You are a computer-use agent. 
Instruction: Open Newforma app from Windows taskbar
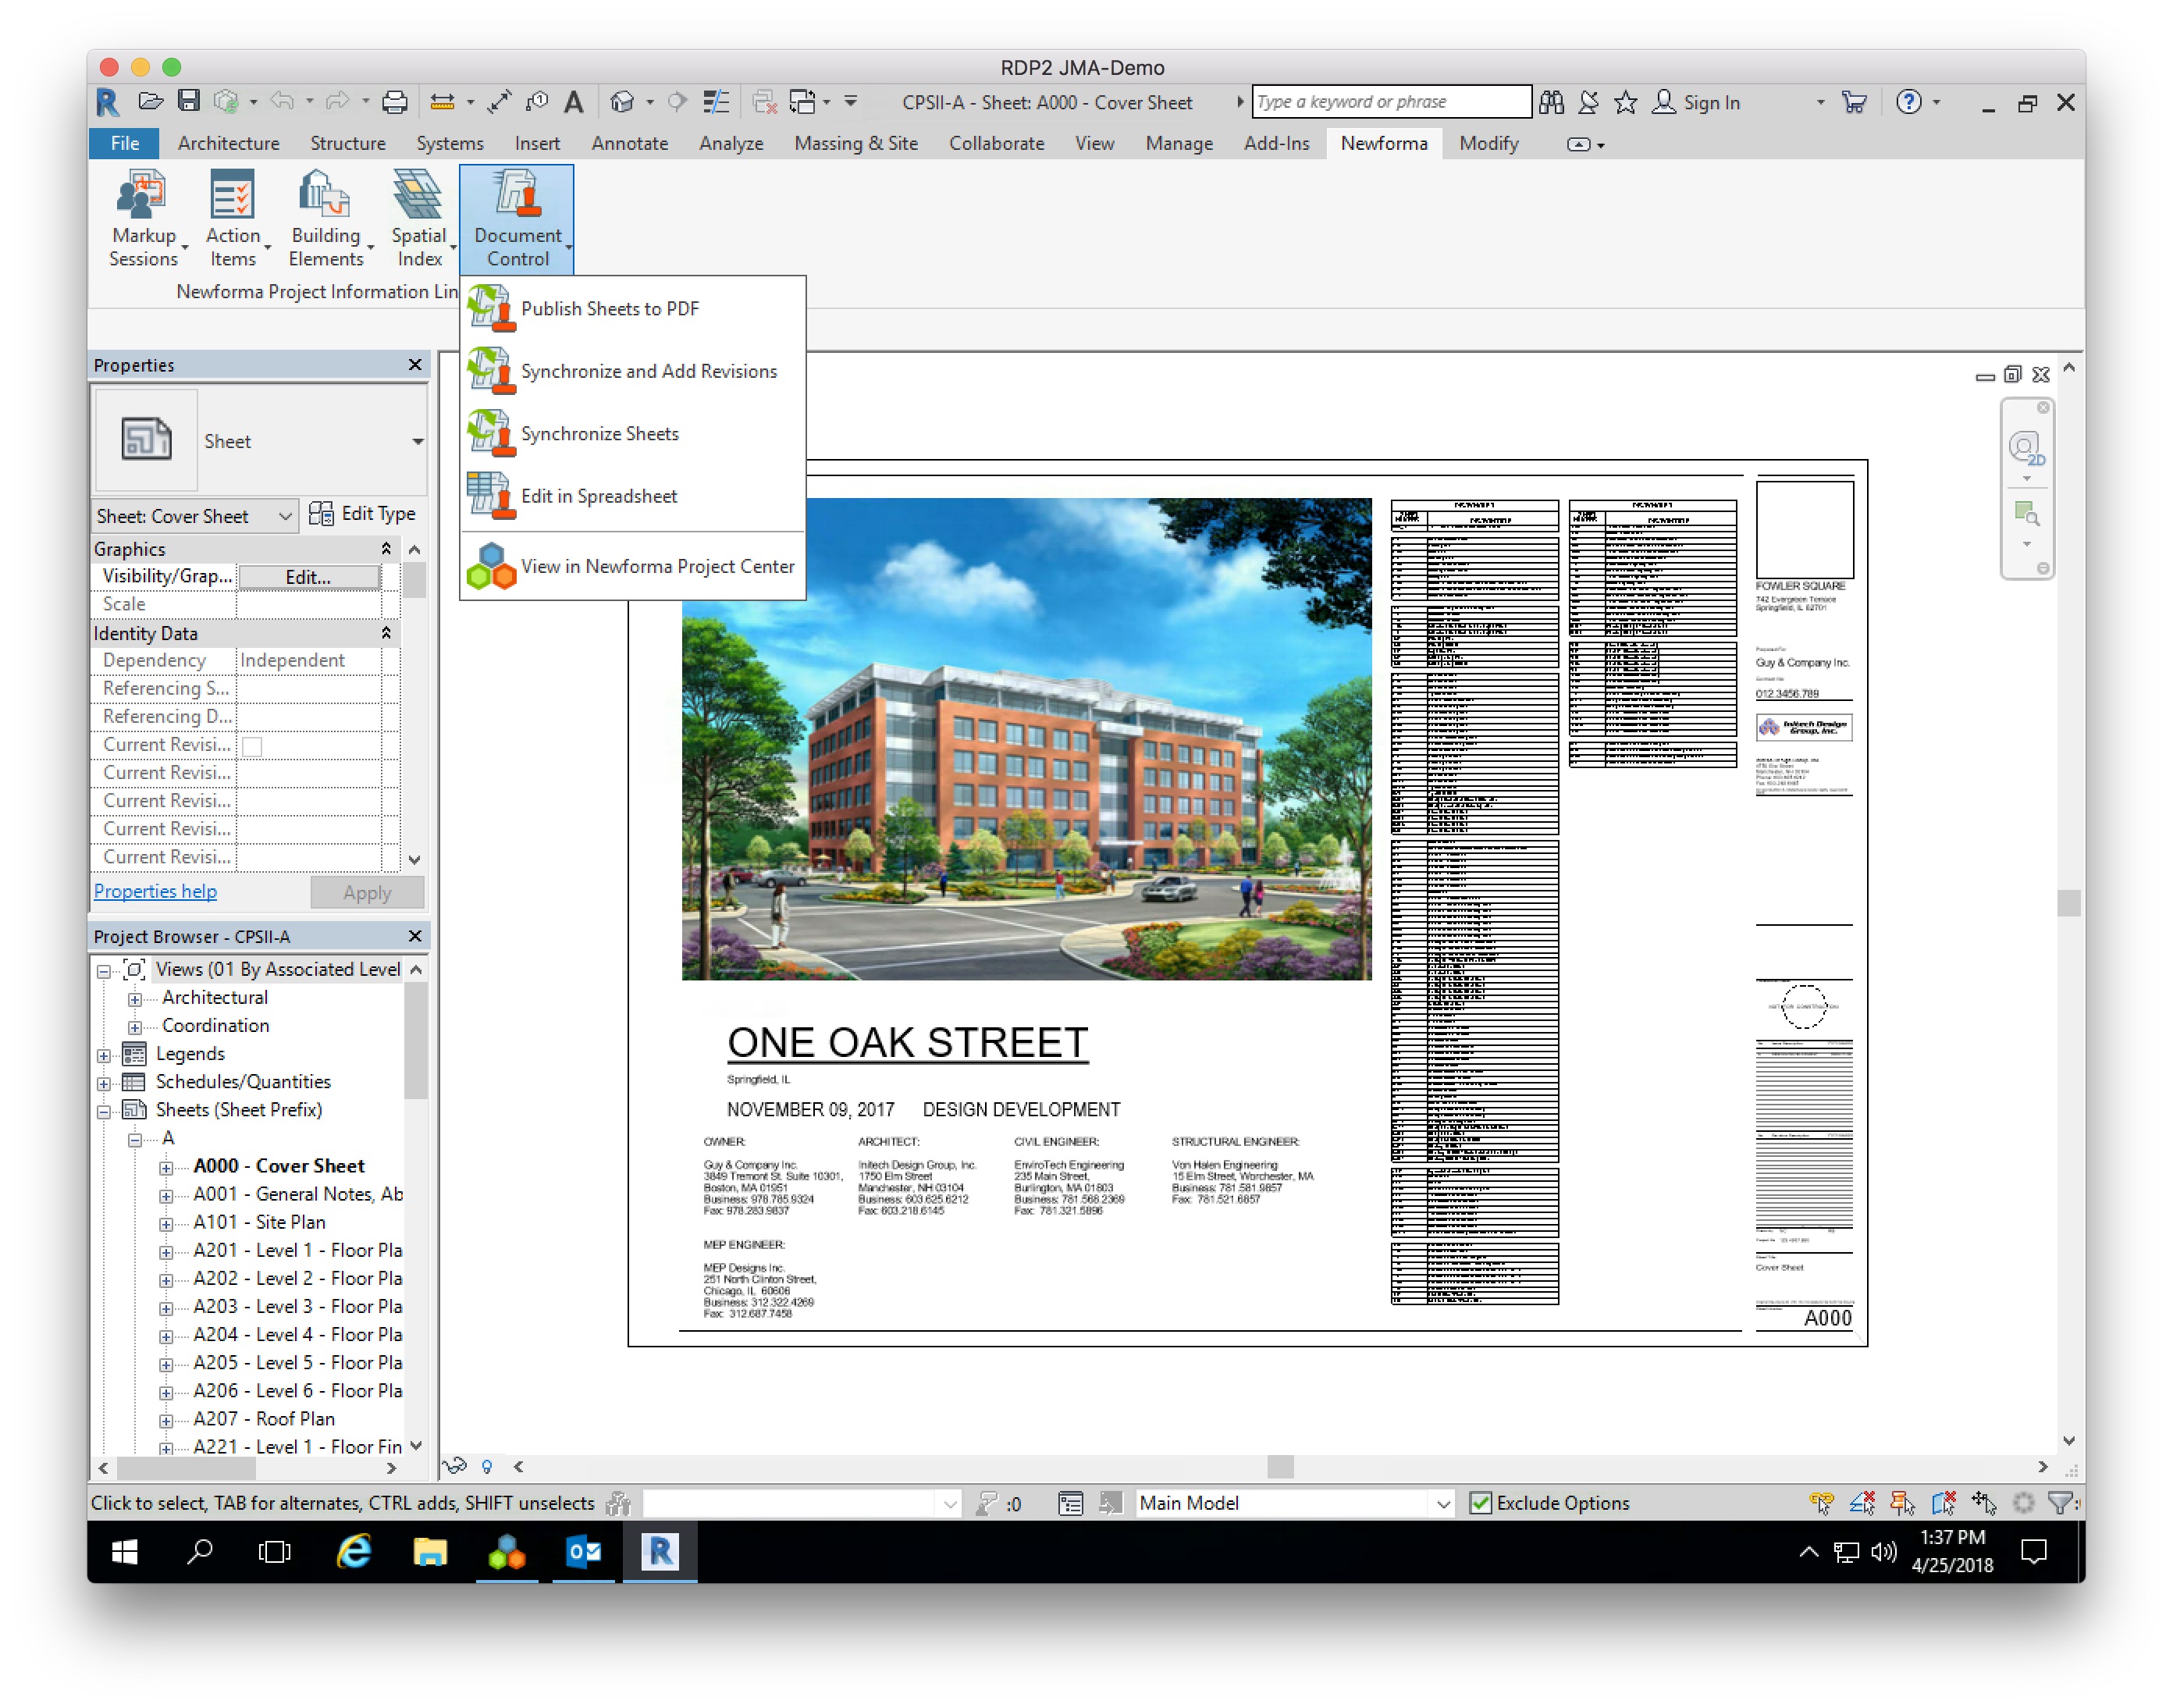click(507, 1552)
